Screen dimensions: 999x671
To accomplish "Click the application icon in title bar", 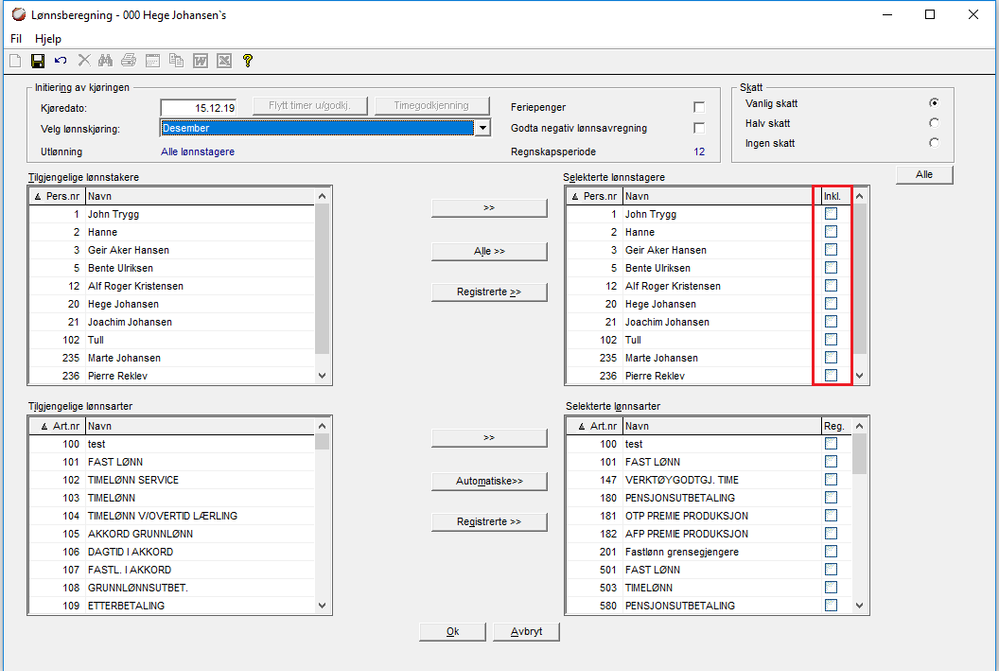I will point(18,14).
